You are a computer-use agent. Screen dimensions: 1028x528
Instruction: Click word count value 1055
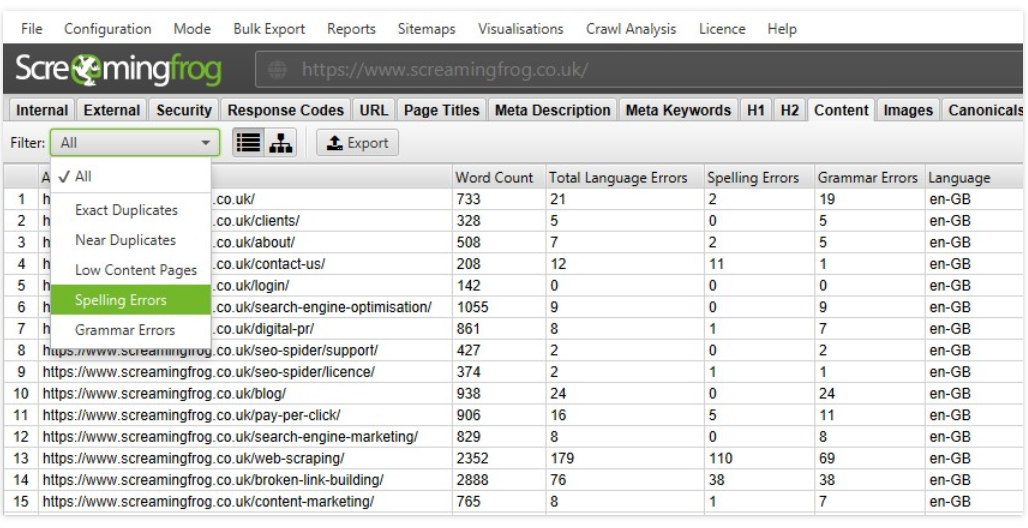tap(473, 307)
